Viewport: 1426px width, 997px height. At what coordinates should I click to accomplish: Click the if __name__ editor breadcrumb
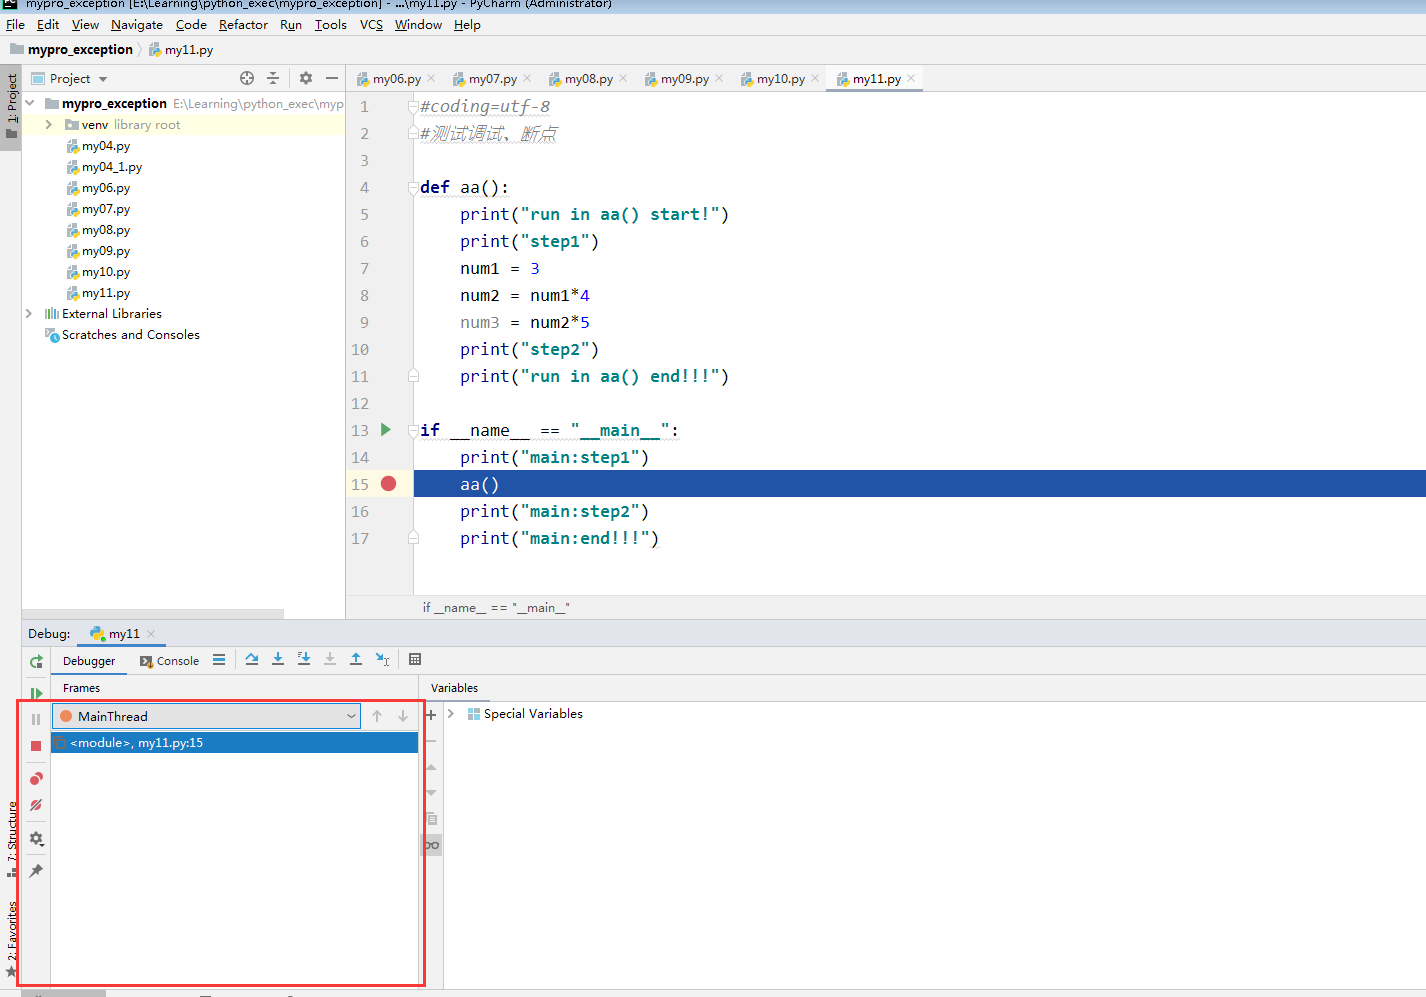(x=496, y=608)
